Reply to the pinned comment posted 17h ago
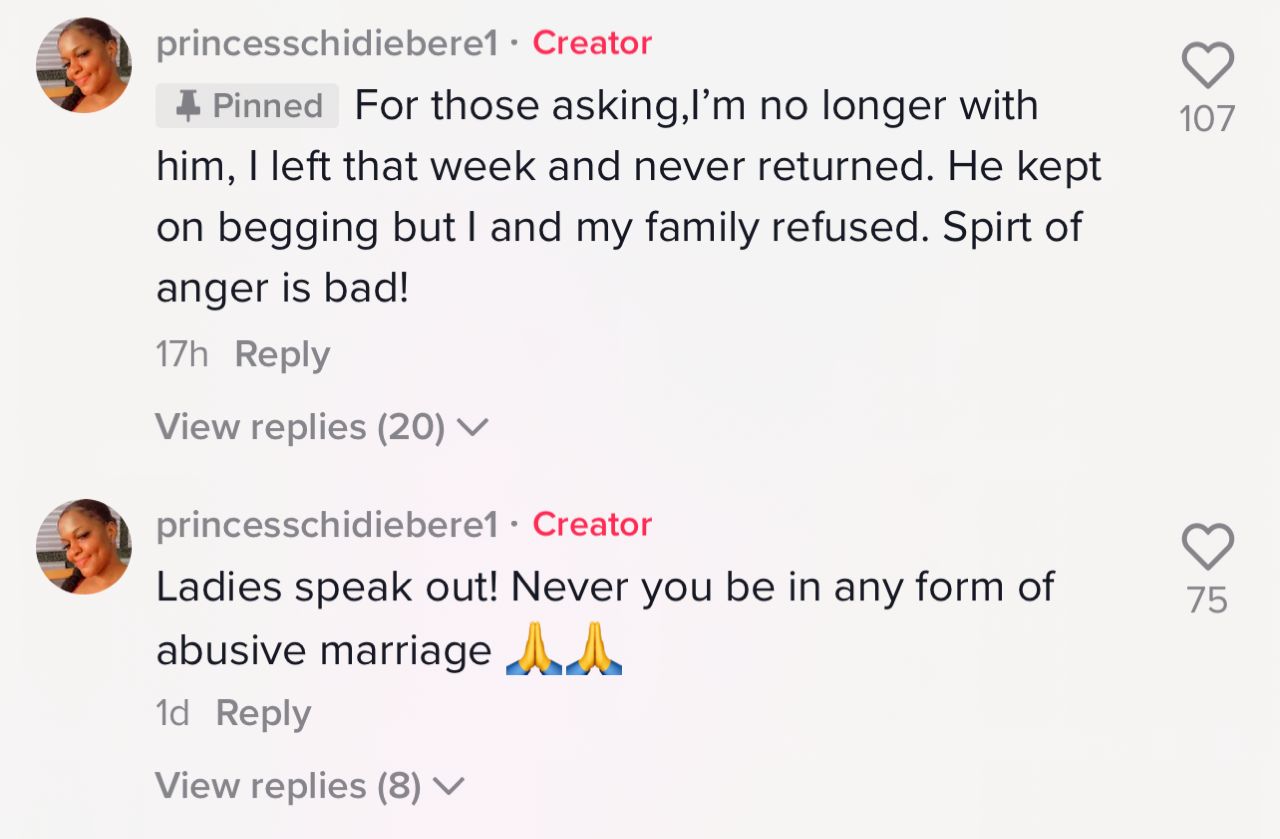The height and width of the screenshot is (839, 1280). coord(282,355)
